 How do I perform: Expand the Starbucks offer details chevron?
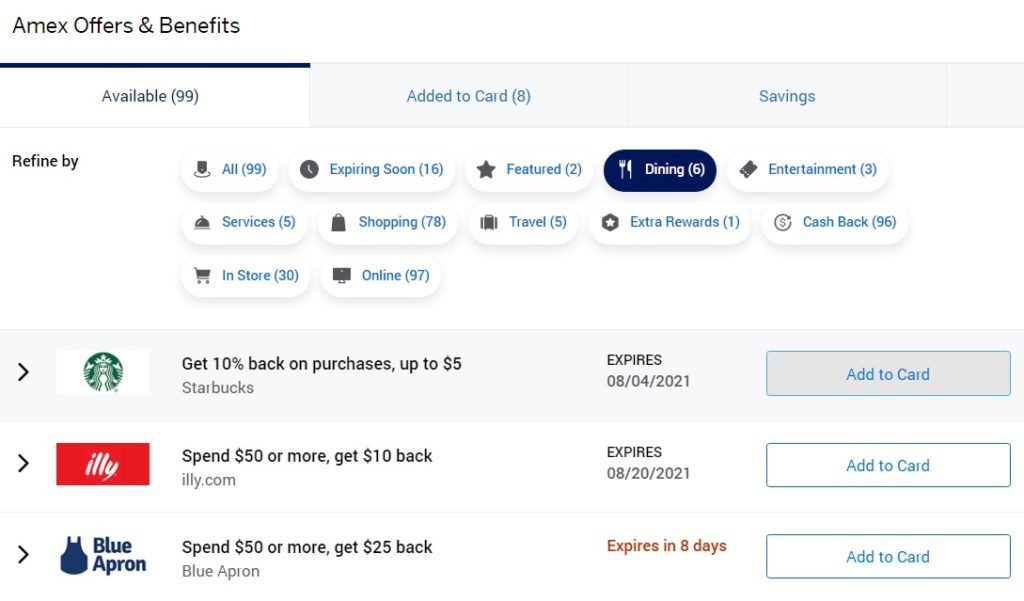[24, 372]
